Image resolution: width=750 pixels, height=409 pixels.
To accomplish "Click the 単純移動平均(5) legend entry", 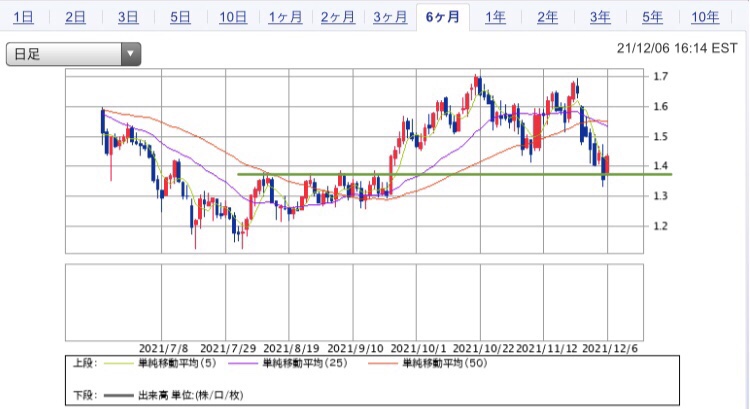I will coord(177,364).
